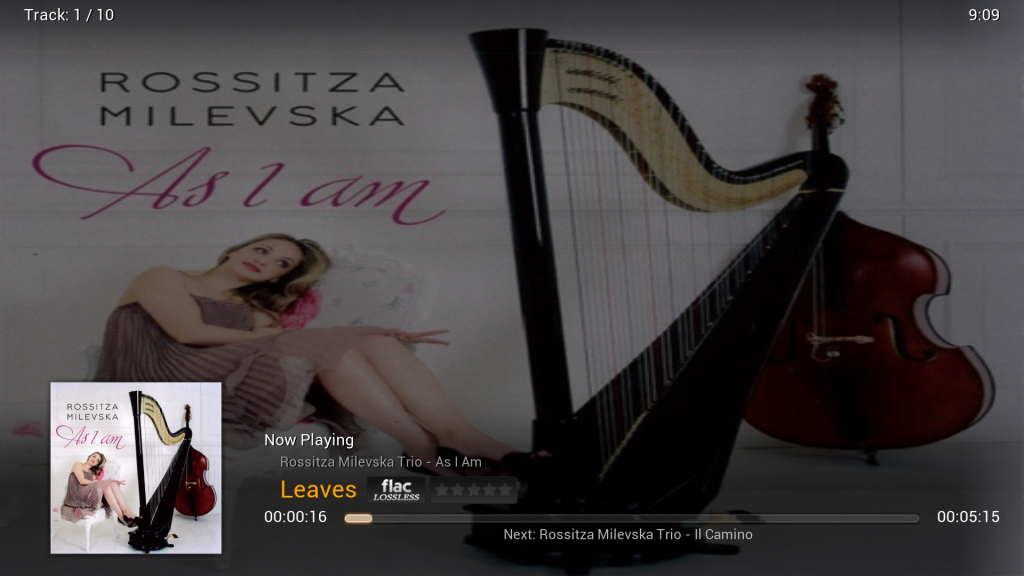1024x576 pixels.
Task: Rate the song one star
Action: (442, 490)
